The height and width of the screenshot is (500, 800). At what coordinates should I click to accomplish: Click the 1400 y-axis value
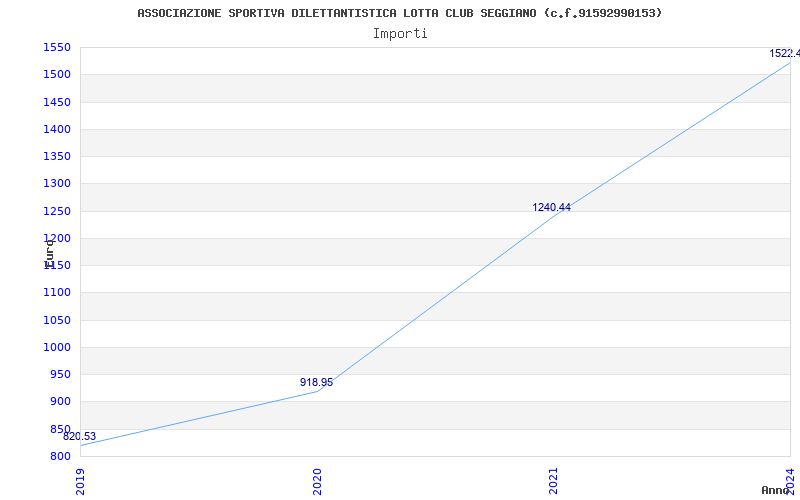pyautogui.click(x=57, y=130)
